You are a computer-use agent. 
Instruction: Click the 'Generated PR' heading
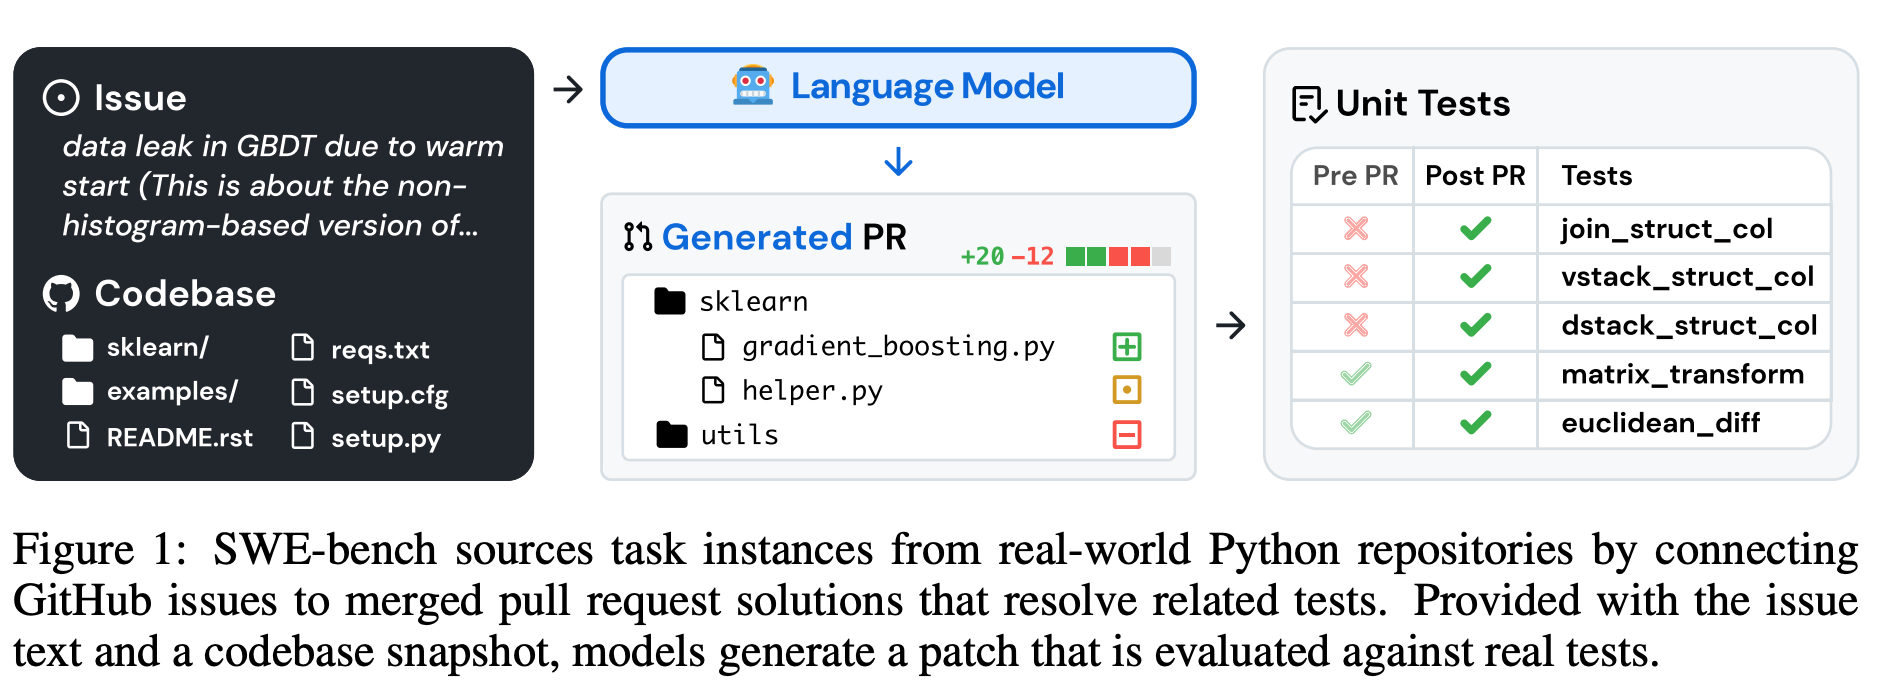tap(784, 237)
